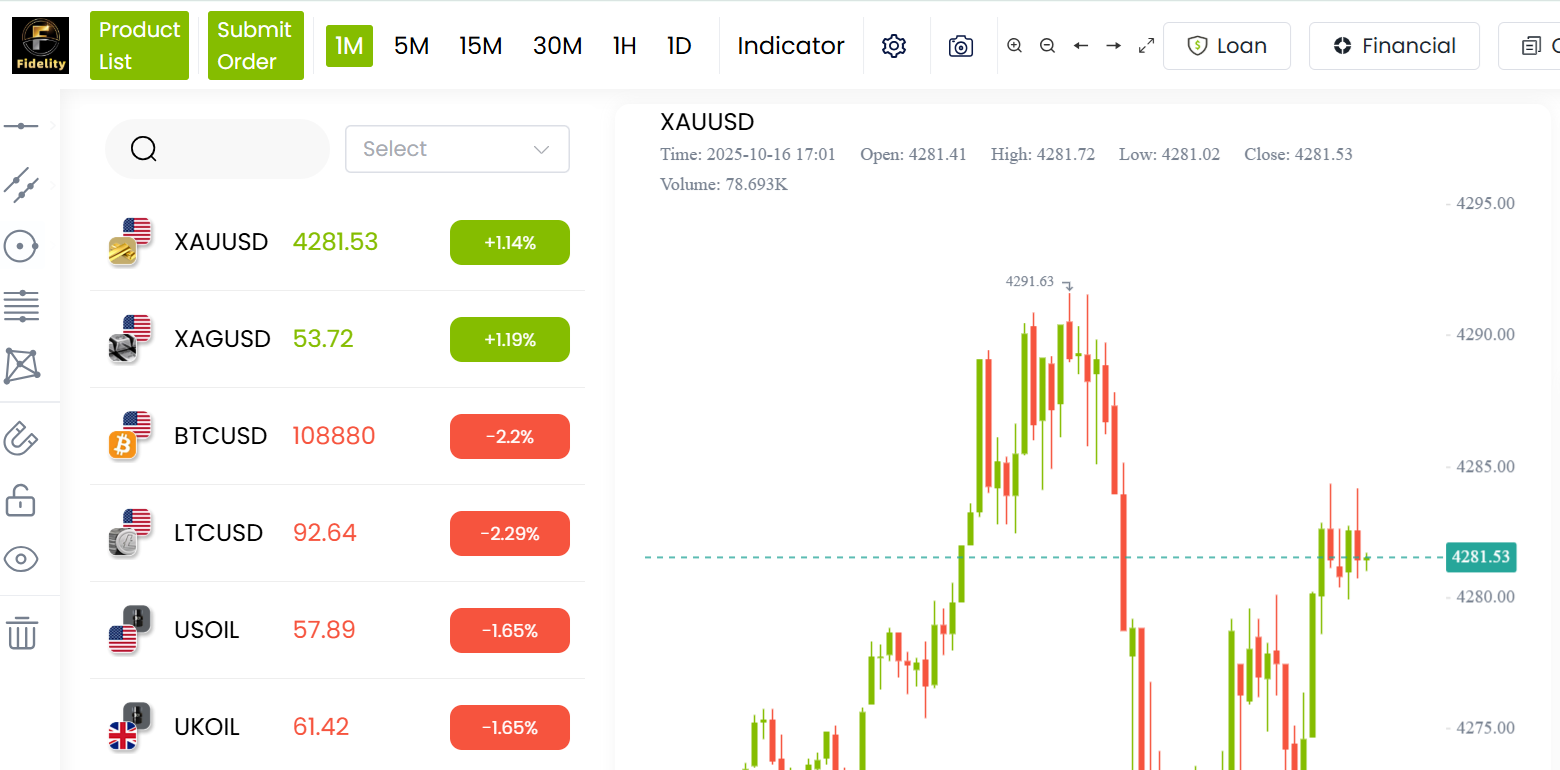The height and width of the screenshot is (770, 1560).
Task: Toggle magnet snap mode
Action: 21,437
